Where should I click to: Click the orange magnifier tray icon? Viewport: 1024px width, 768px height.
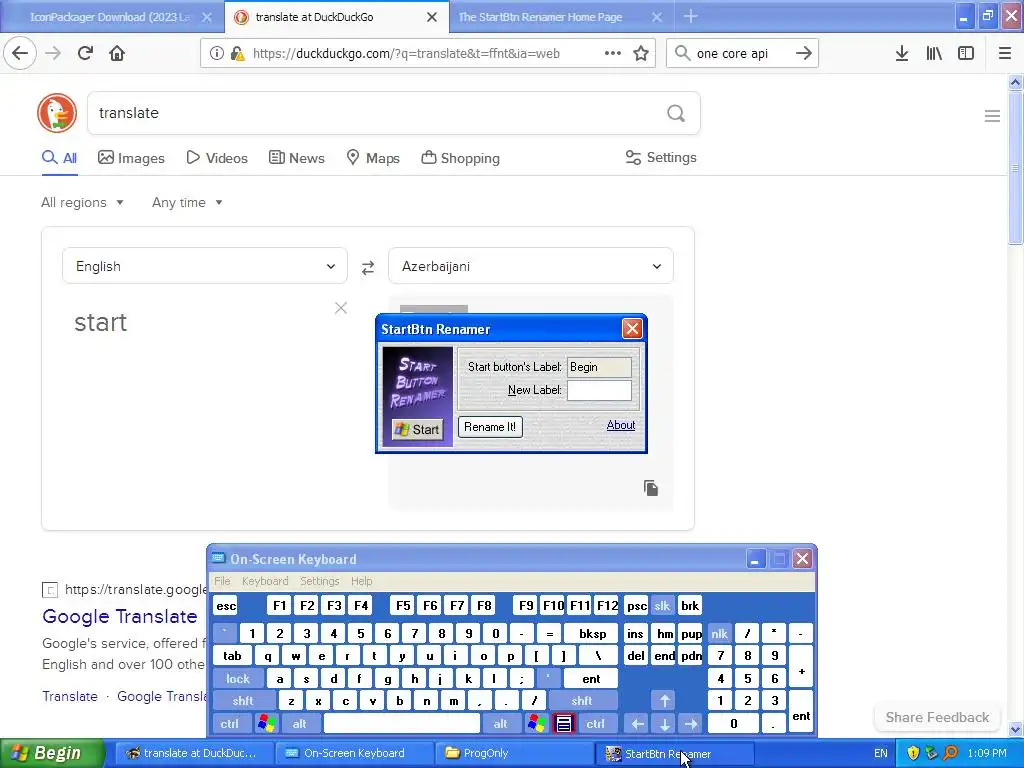[950, 753]
